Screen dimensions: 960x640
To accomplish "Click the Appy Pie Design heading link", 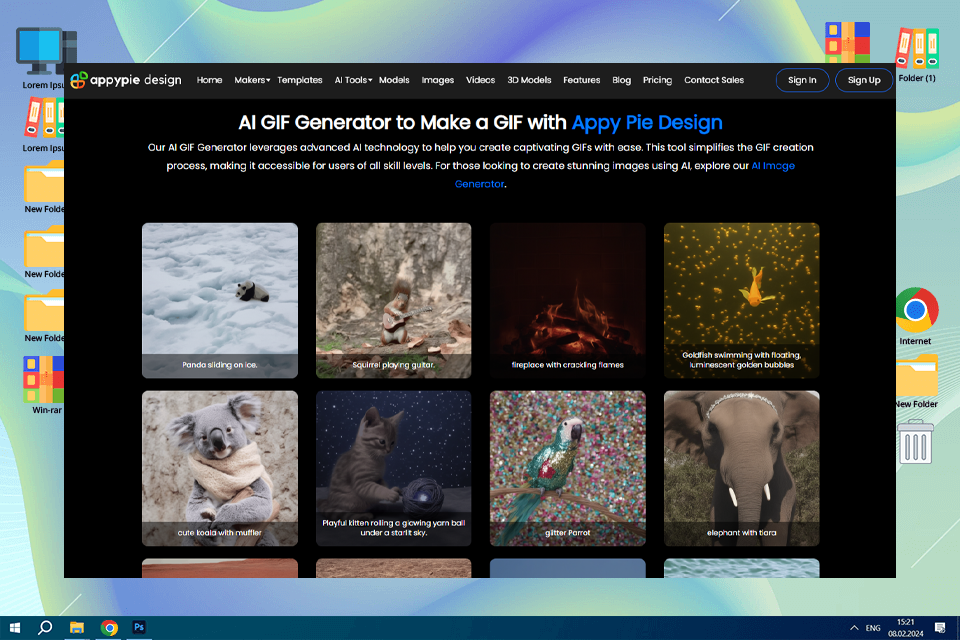I will pos(647,122).
